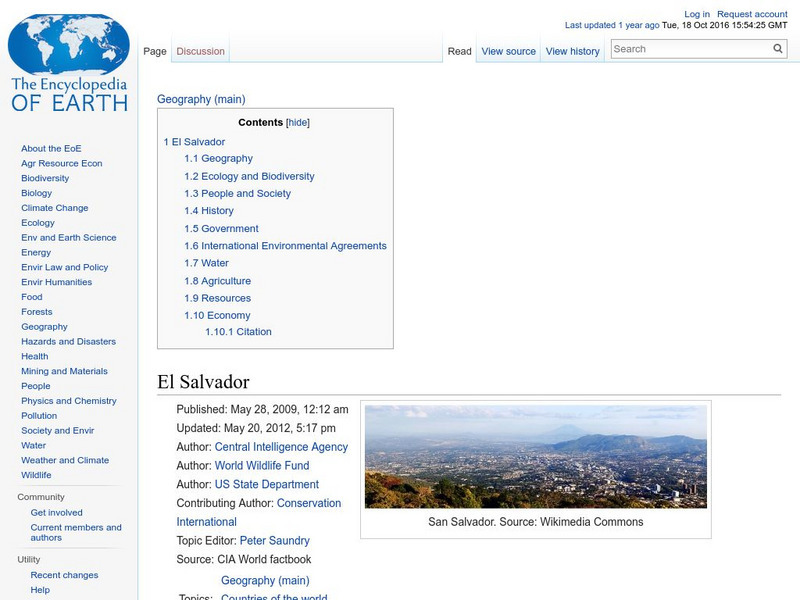
Task: Open Food sidebar topic
Action: pos(32,296)
